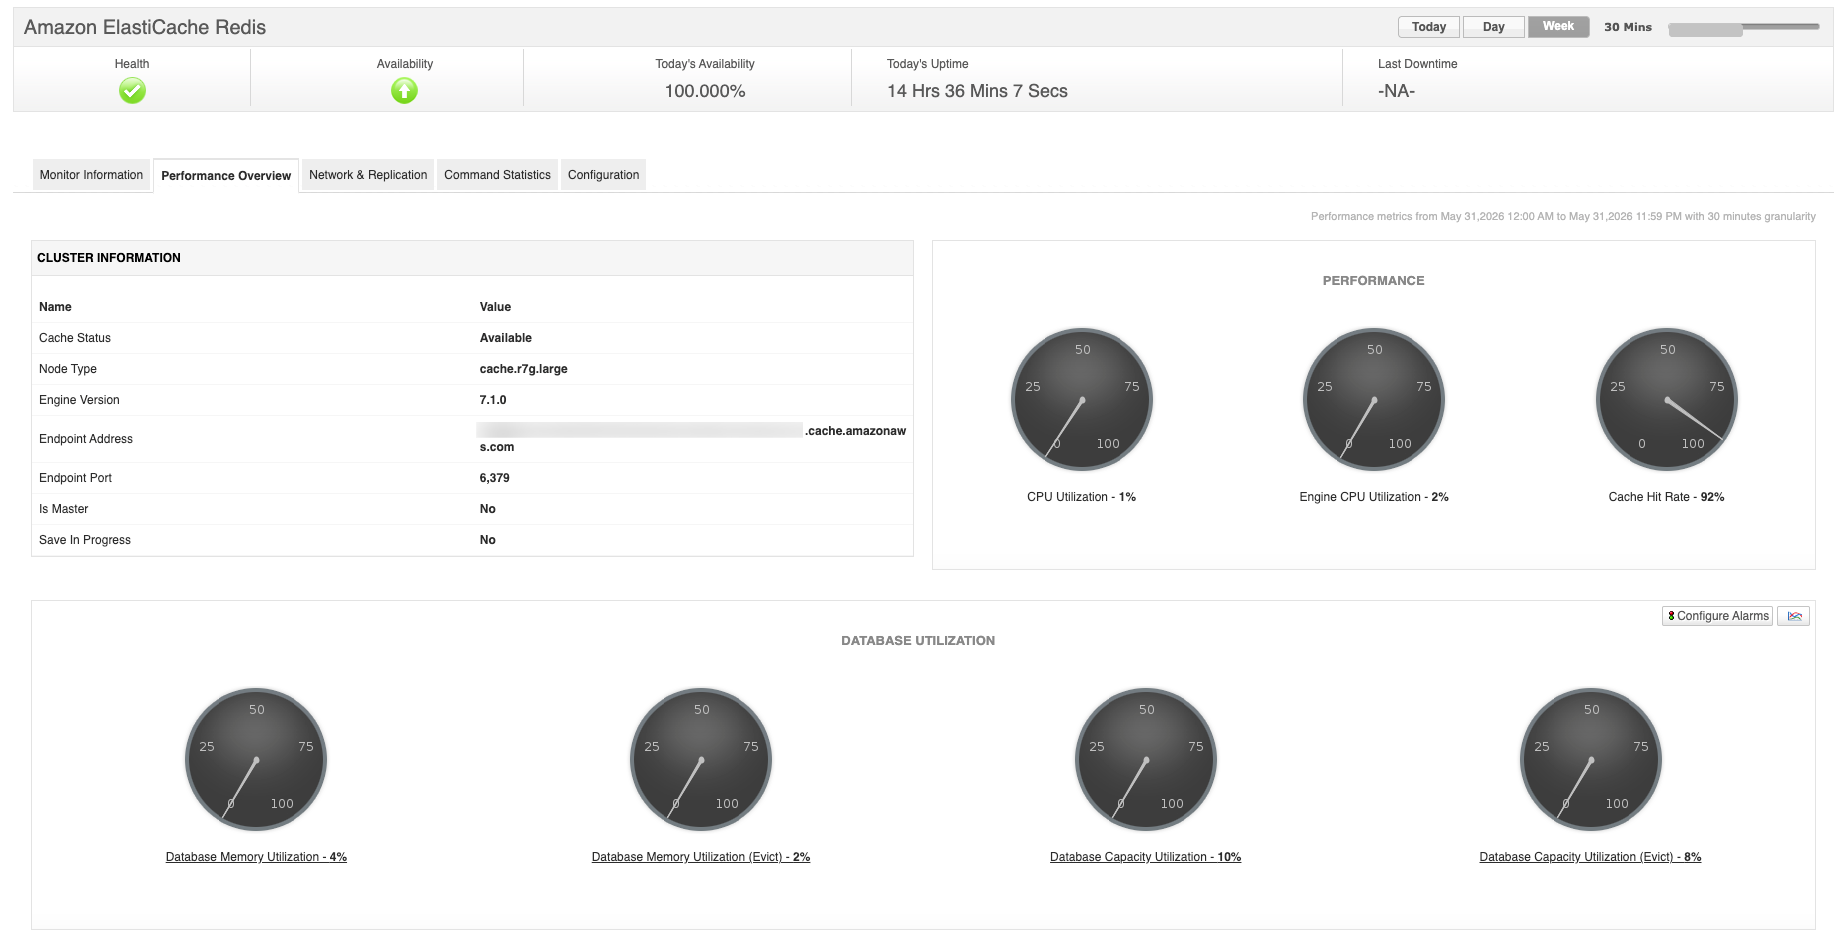The width and height of the screenshot is (1844, 939).
Task: Open the Configuration tab
Action: coord(603,175)
